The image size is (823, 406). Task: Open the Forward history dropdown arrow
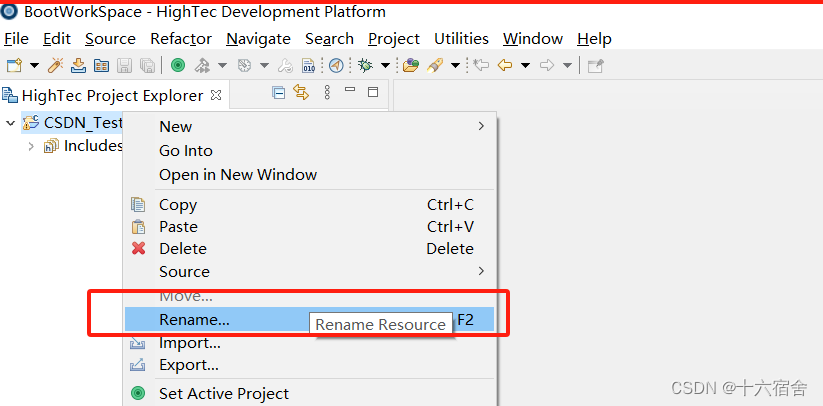coord(567,66)
